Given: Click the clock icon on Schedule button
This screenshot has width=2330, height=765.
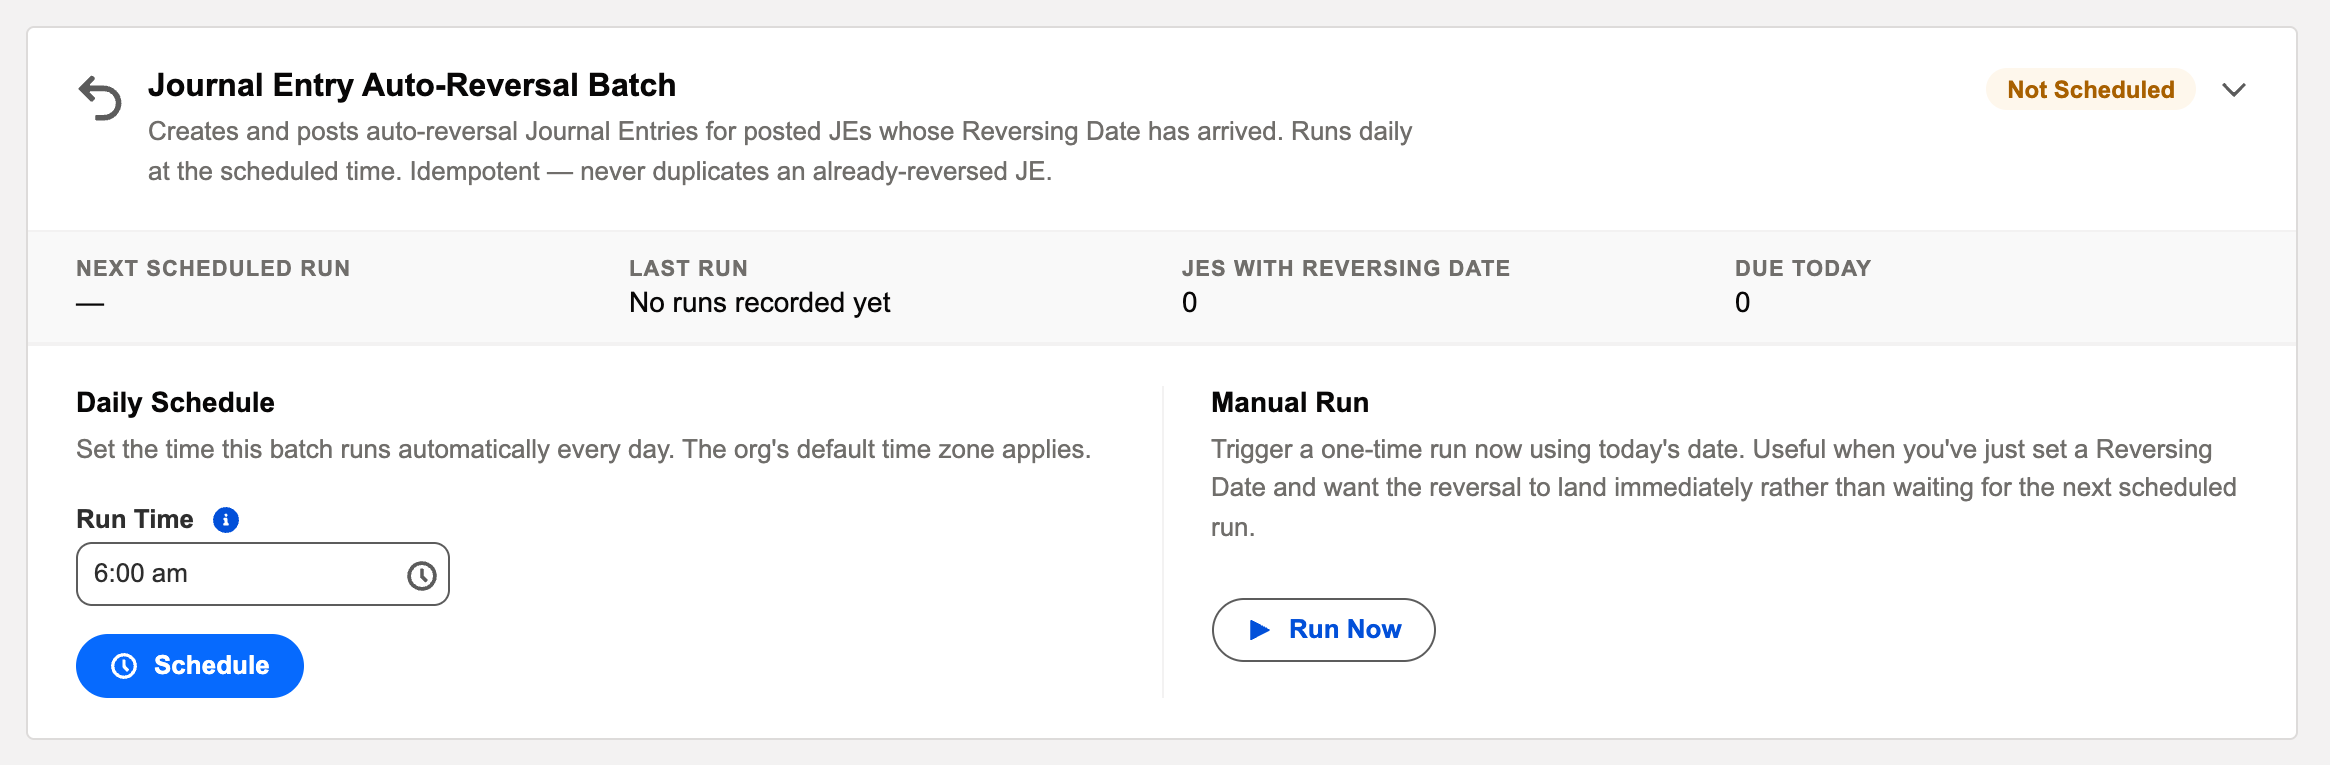Looking at the screenshot, I should 124,666.
